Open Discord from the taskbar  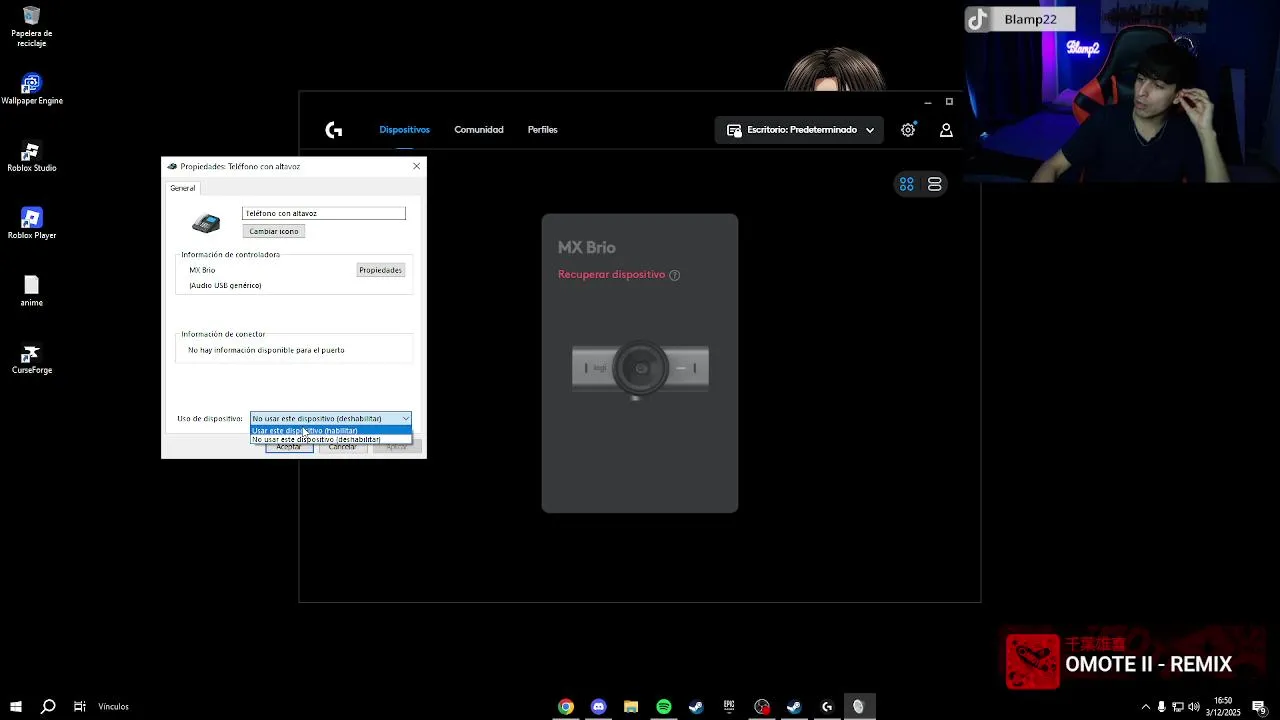click(599, 707)
